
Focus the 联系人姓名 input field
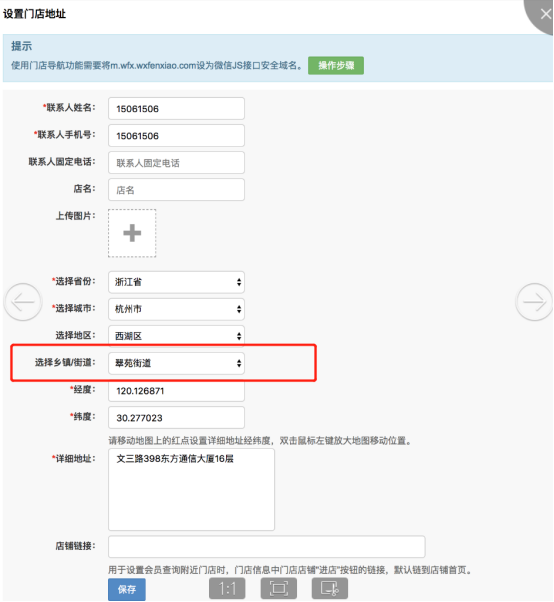176,109
